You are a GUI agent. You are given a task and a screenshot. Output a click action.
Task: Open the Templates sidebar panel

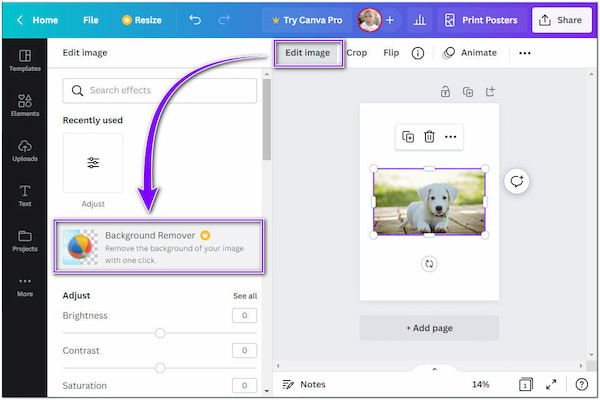[x=24, y=60]
